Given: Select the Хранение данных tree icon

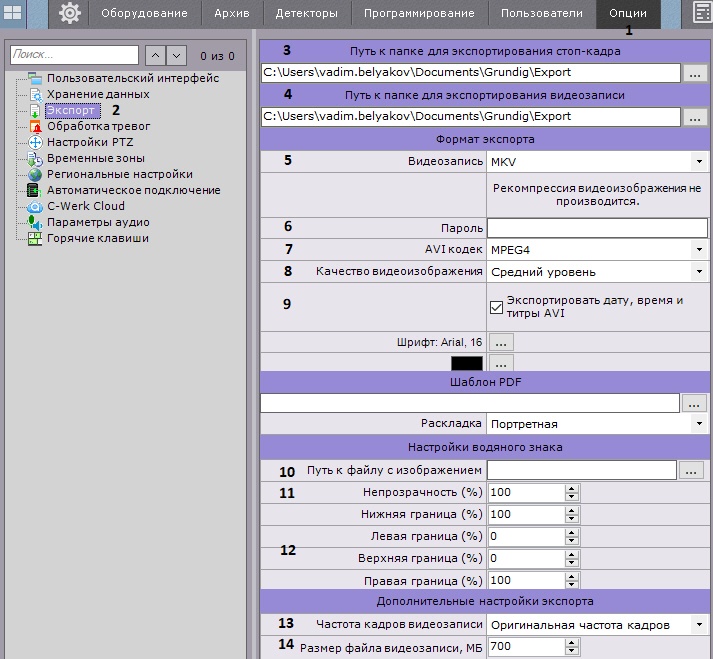Looking at the screenshot, I should tap(36, 94).
